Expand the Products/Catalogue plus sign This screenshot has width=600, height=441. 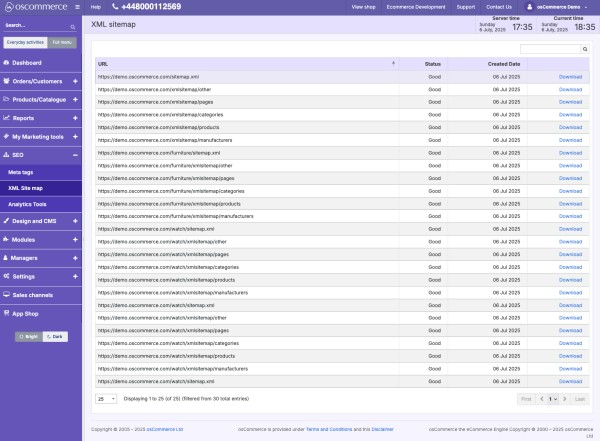(75, 100)
